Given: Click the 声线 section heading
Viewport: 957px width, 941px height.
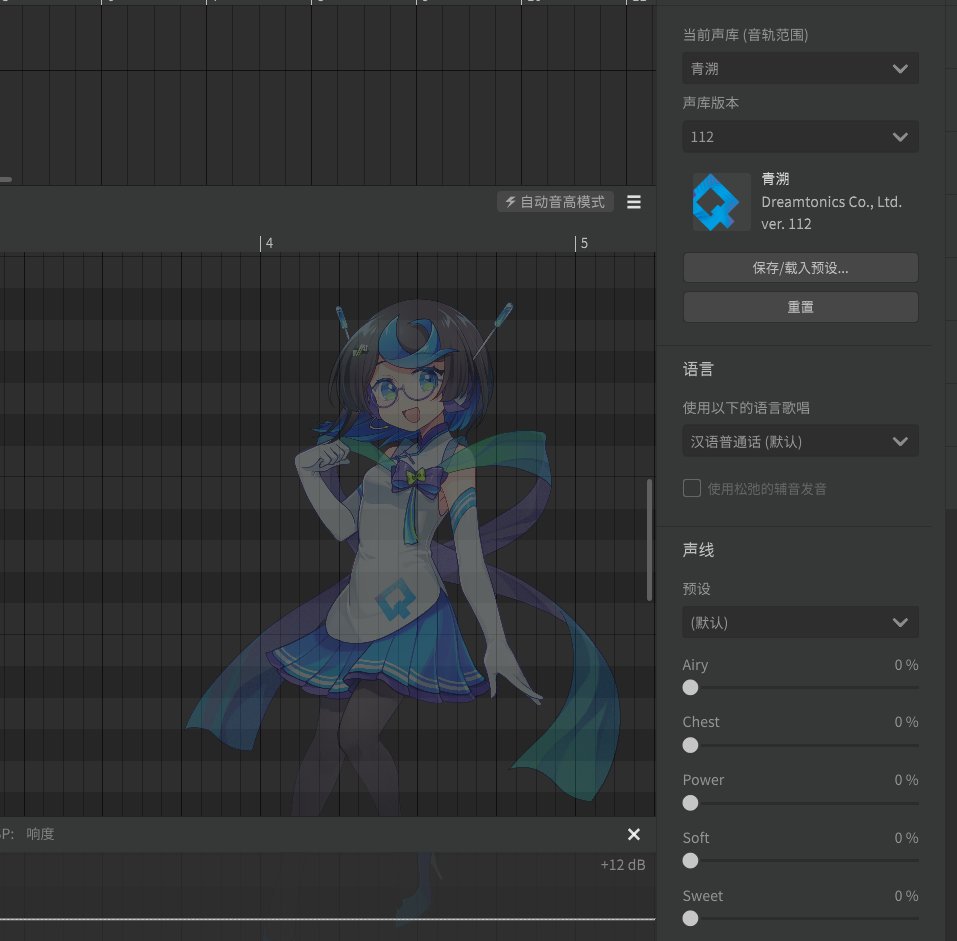Looking at the screenshot, I should [698, 550].
